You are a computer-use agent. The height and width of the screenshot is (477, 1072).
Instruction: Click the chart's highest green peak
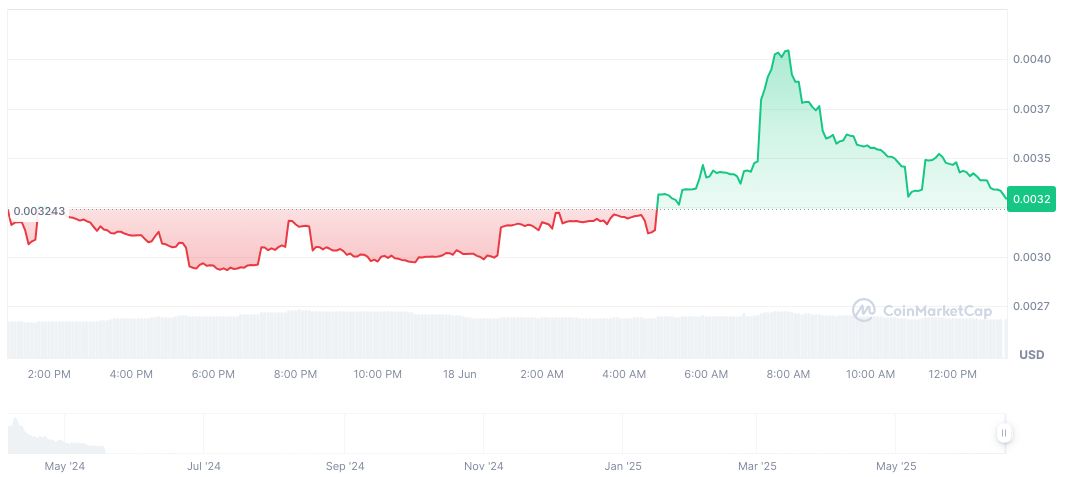point(788,51)
